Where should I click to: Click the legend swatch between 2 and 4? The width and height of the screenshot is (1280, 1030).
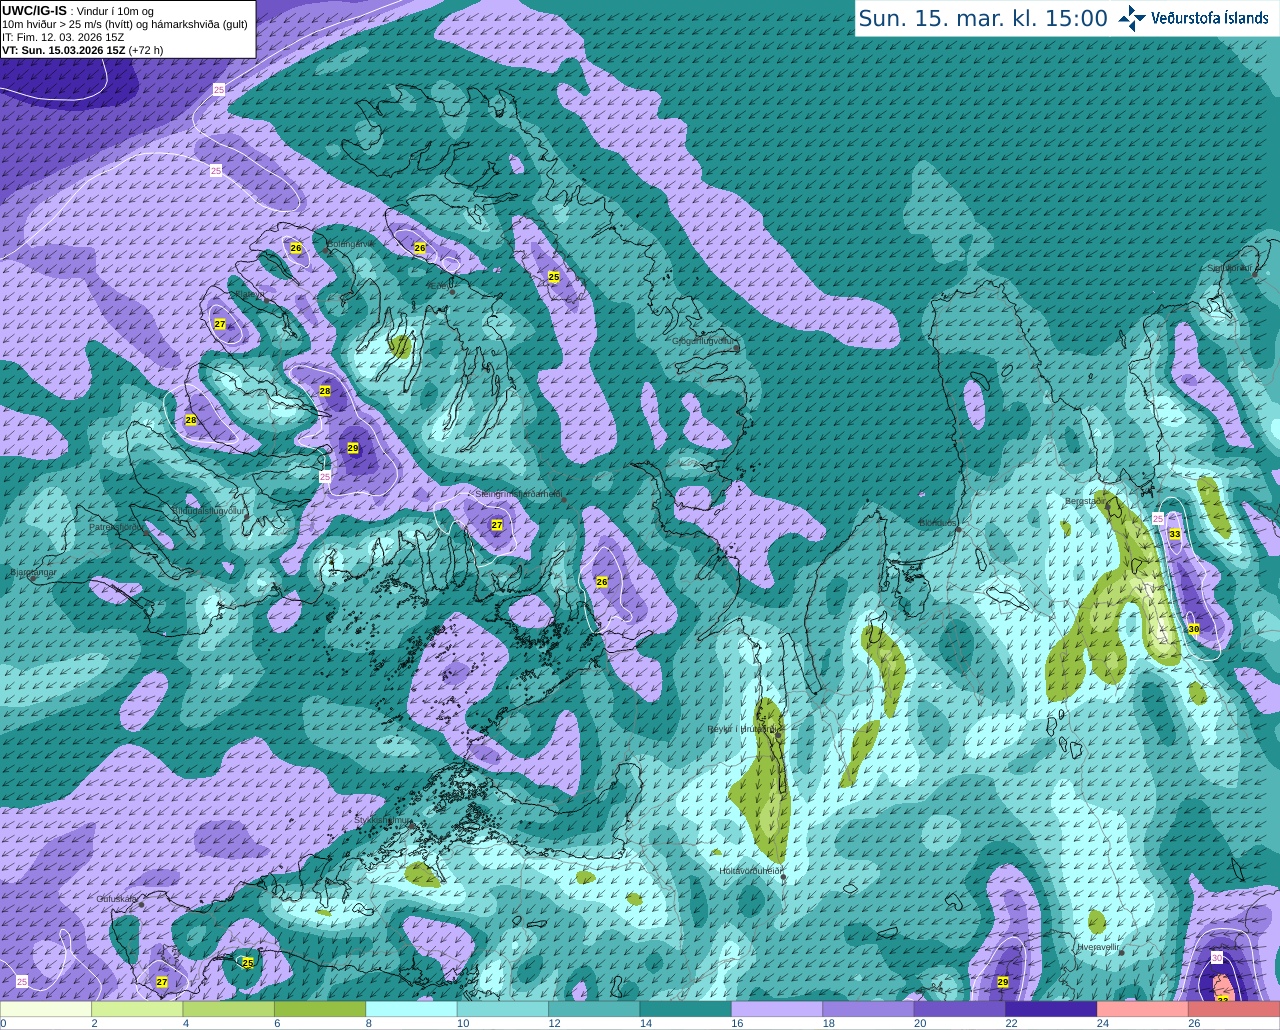click(x=137, y=1009)
